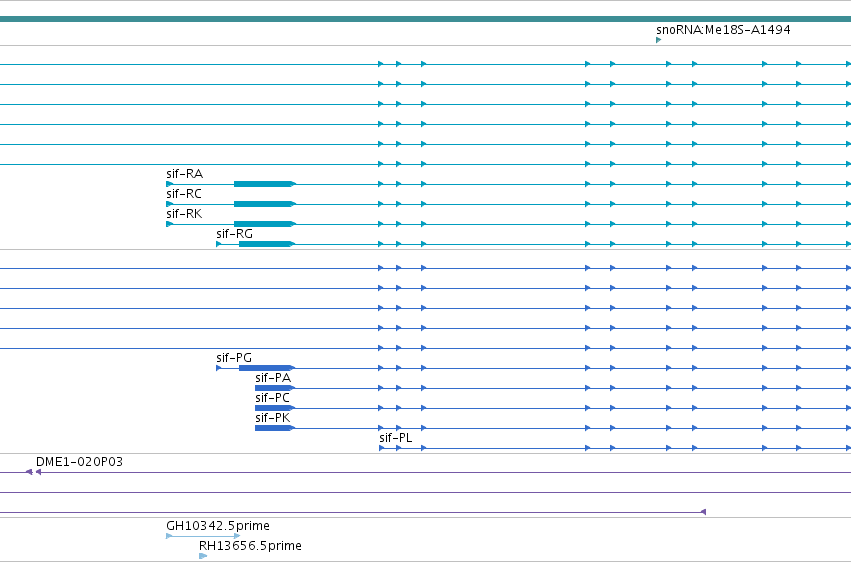Screen dimensions: 851x562
Task: Select the GH10342.5prime EST bar
Action: pos(203,536)
